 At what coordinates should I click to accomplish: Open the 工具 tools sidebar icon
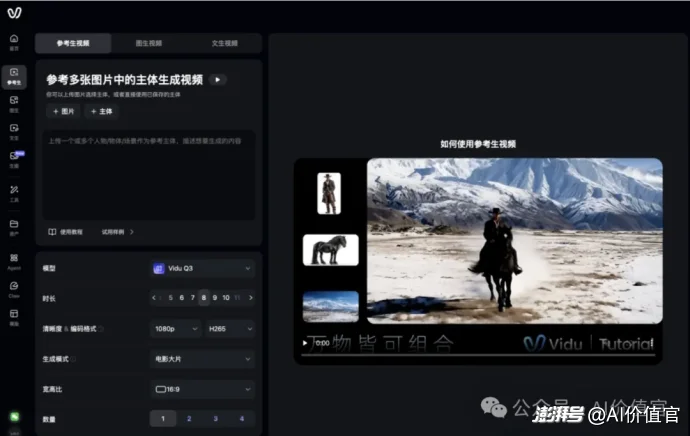14,192
